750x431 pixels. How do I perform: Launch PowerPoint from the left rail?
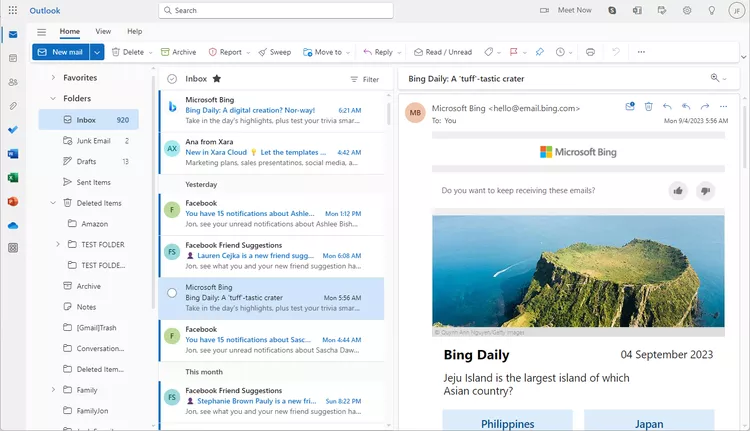[13, 201]
